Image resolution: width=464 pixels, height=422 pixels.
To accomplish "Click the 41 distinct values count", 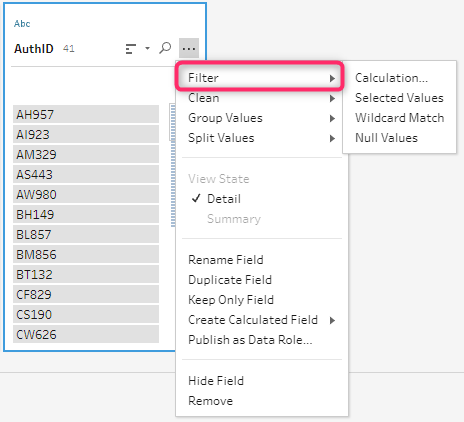I will pos(69,49).
